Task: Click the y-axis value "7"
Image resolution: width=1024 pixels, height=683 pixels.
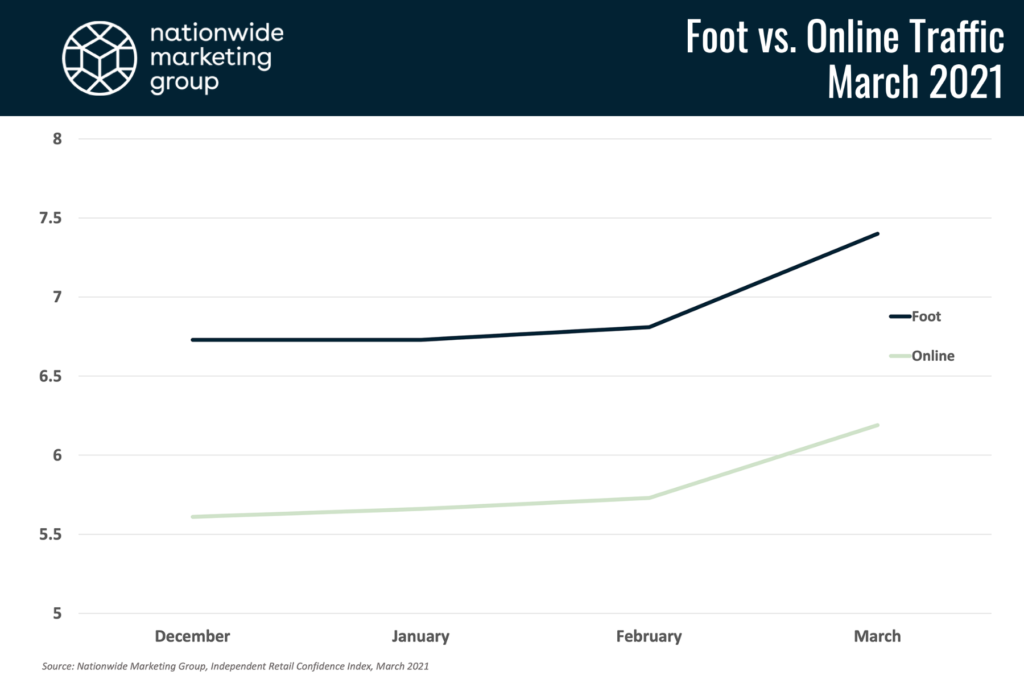Action: click(57, 297)
